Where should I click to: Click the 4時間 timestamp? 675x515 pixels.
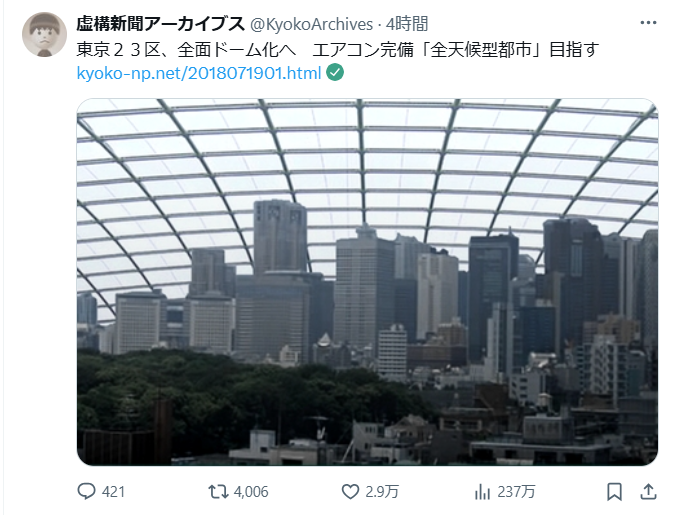point(407,24)
